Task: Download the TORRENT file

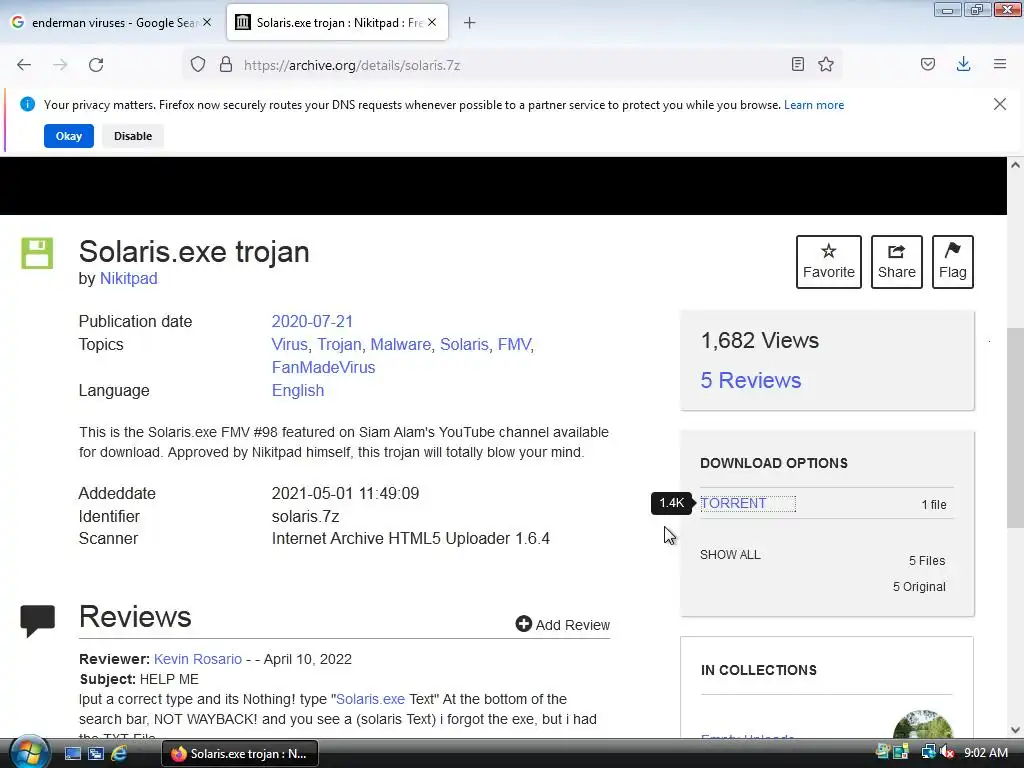Action: tap(733, 504)
